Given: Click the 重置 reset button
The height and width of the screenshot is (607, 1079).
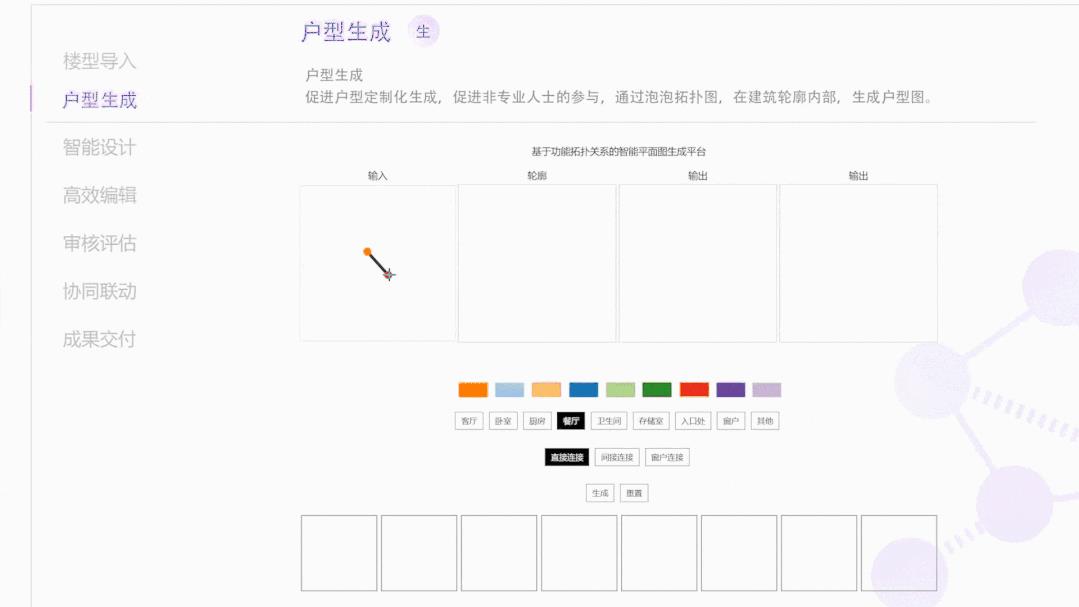Looking at the screenshot, I should click(x=634, y=493).
